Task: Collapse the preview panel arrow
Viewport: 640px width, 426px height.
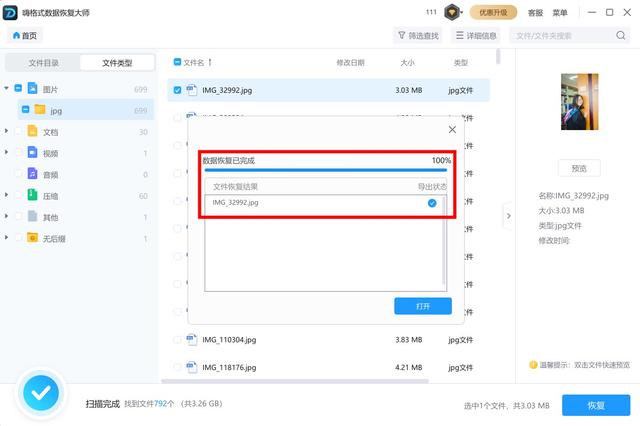Action: tap(508, 216)
